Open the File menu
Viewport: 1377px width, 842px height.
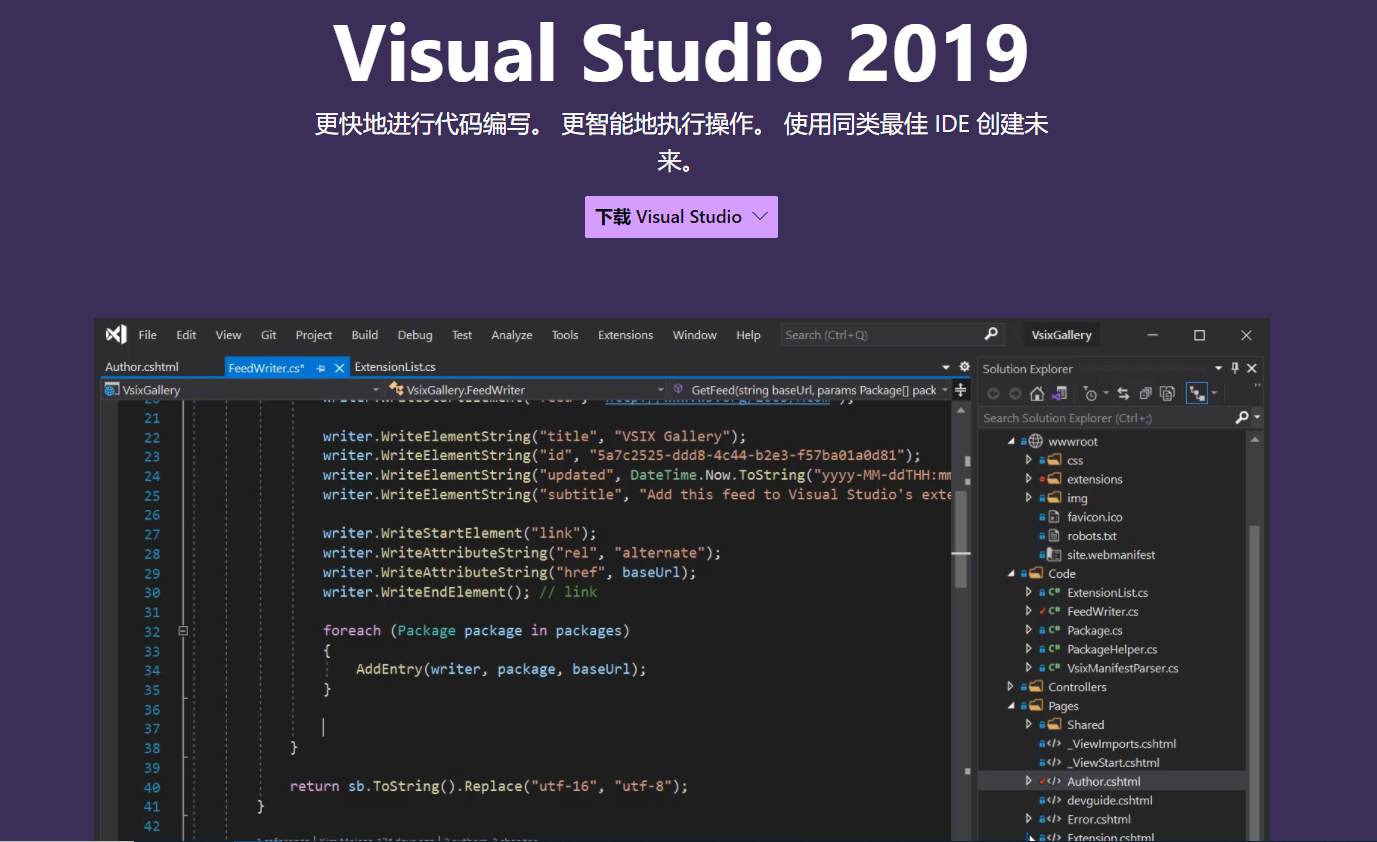click(148, 335)
